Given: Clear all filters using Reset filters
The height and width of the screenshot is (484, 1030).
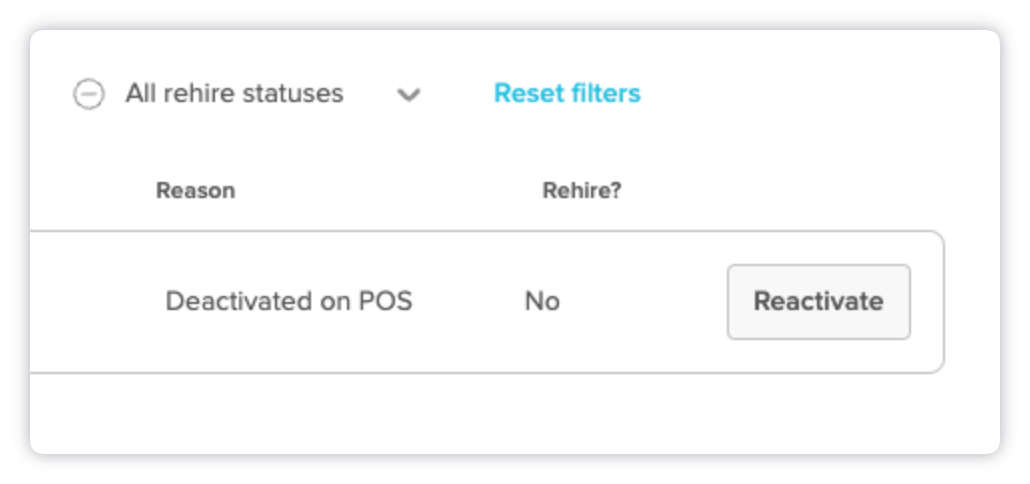Looking at the screenshot, I should click(x=567, y=93).
